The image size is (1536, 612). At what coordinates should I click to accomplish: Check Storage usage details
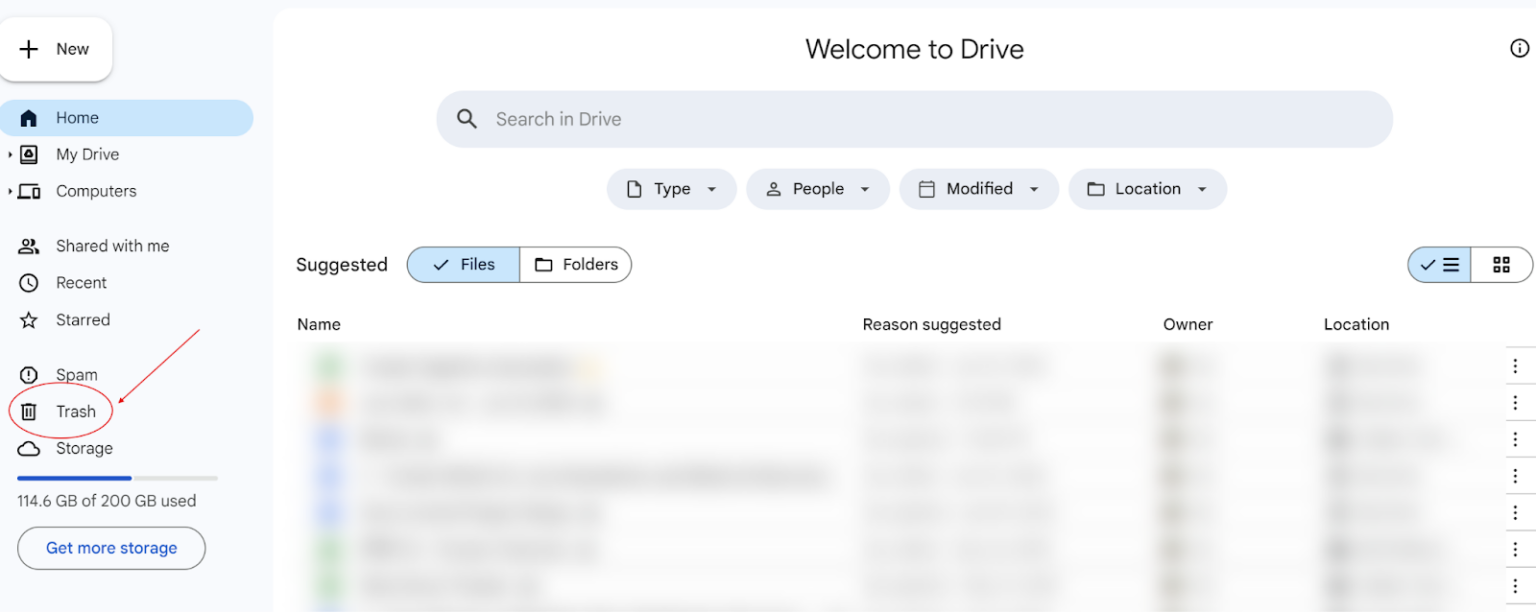point(82,448)
